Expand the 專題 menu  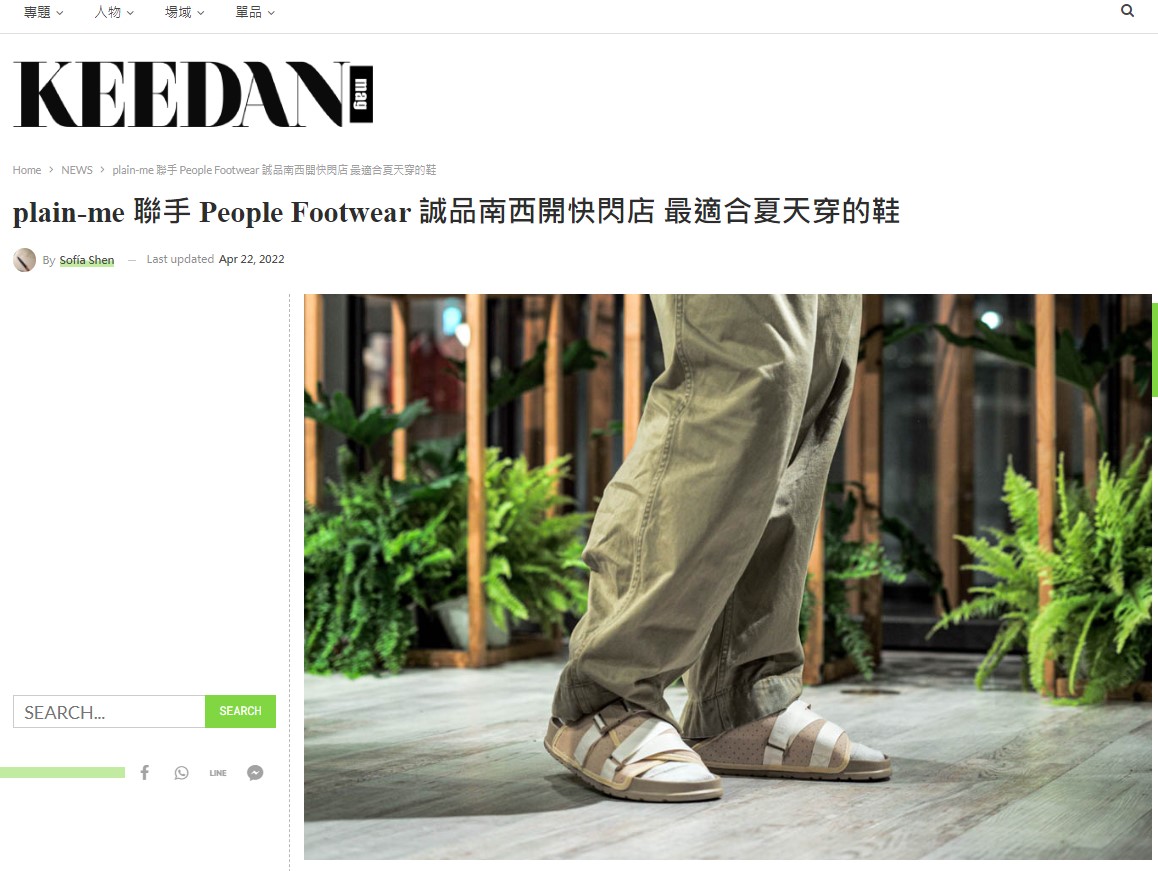click(x=43, y=13)
